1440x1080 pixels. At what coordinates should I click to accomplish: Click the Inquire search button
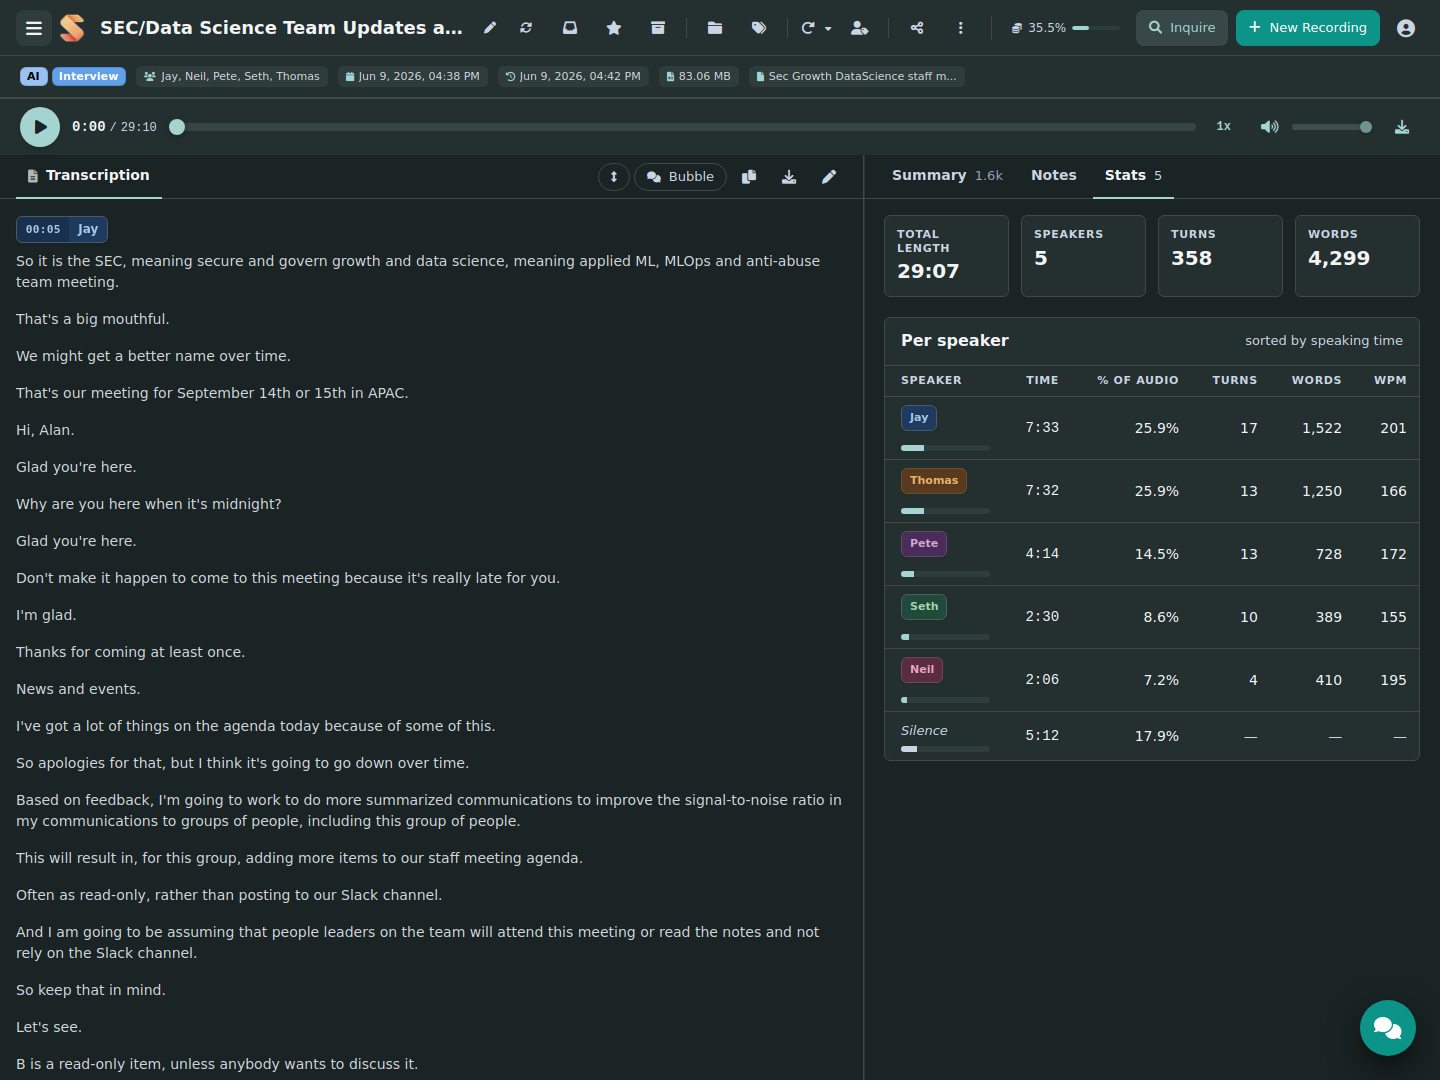pos(1182,28)
